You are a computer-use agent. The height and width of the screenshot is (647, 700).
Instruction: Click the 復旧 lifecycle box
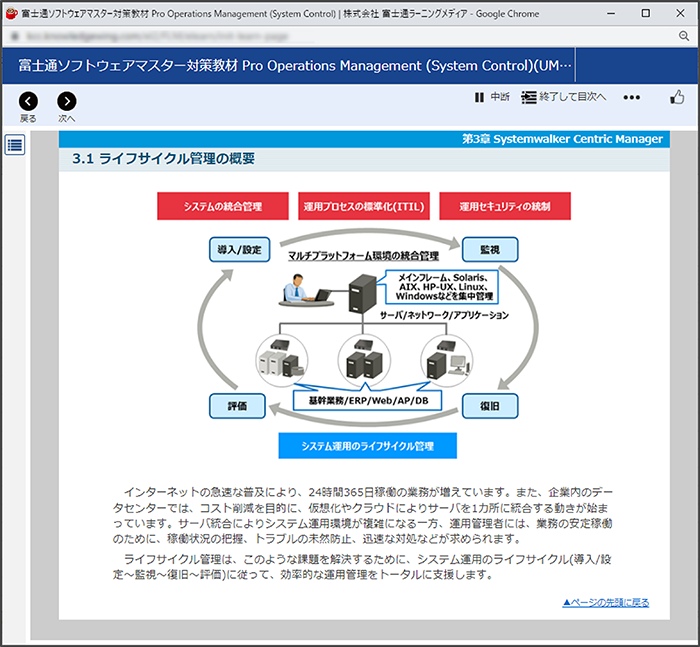[490, 406]
